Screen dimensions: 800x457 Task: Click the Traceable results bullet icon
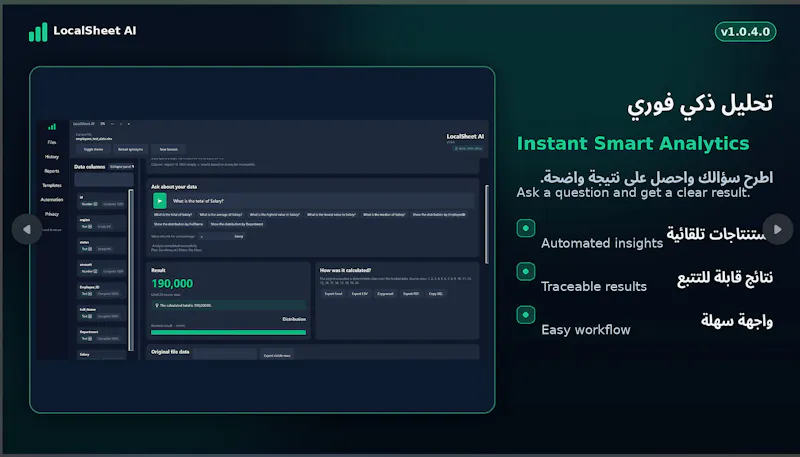(x=526, y=271)
